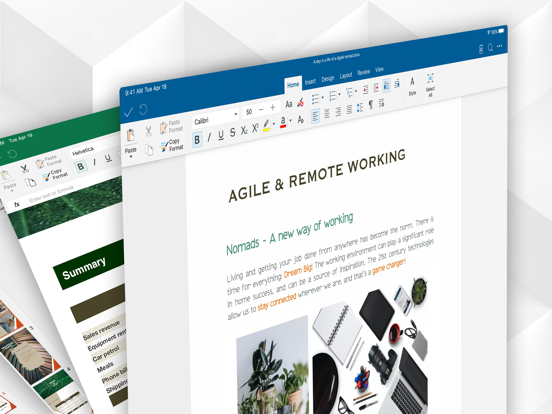The width and height of the screenshot is (552, 414).
Task: Switch to the Layout ribbon tab
Action: pyautogui.click(x=346, y=76)
